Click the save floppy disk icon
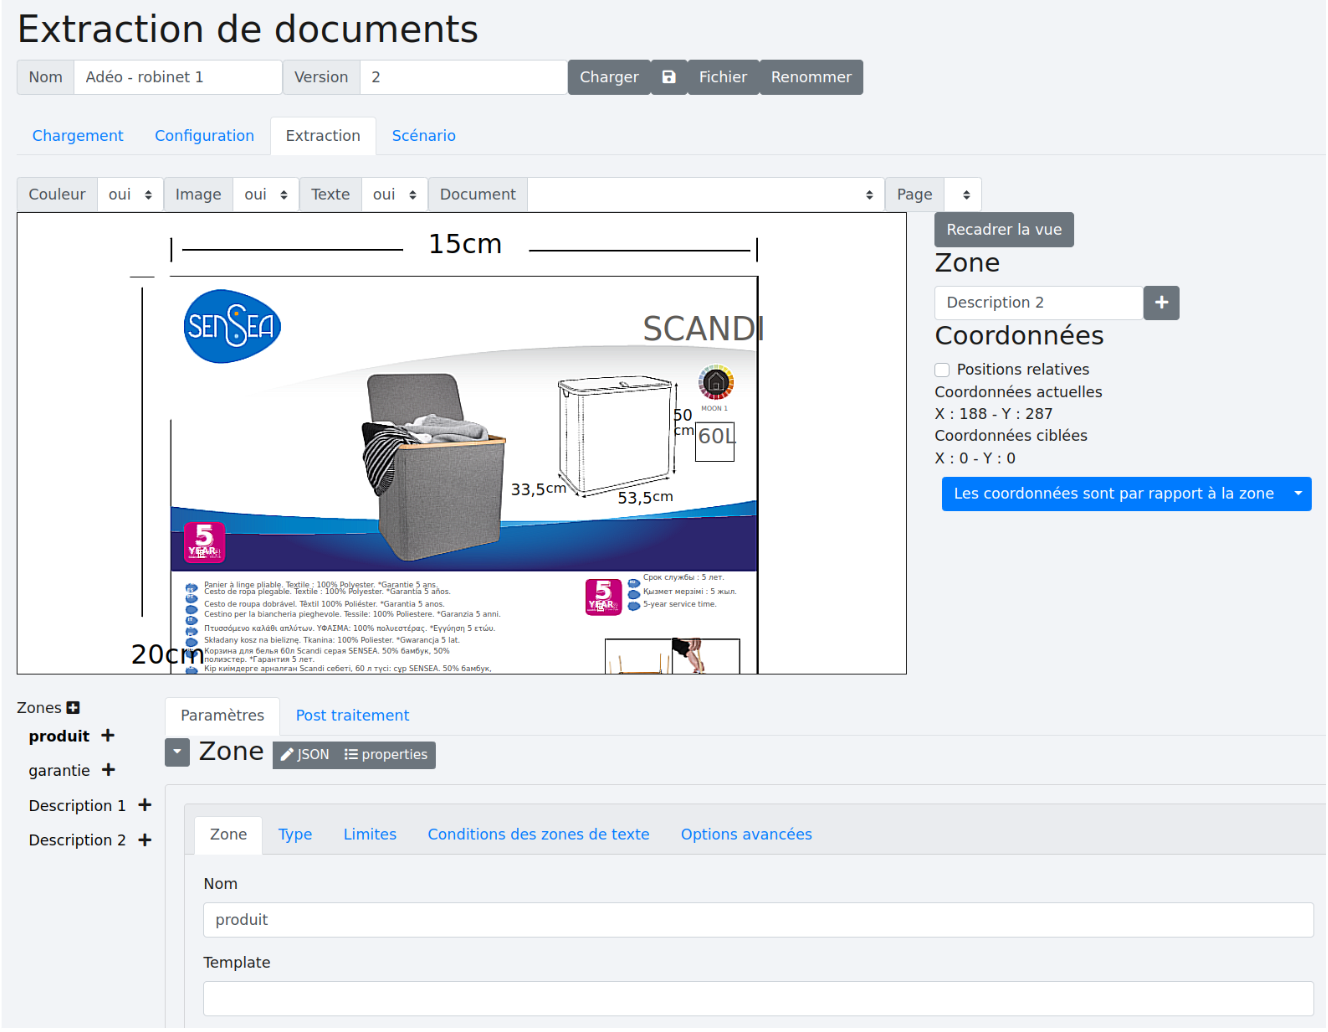Image resolution: width=1328 pixels, height=1032 pixels. 669,77
